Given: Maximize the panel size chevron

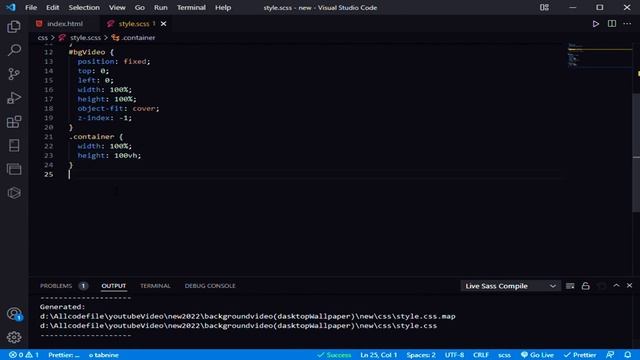Looking at the screenshot, I should coord(616,286).
